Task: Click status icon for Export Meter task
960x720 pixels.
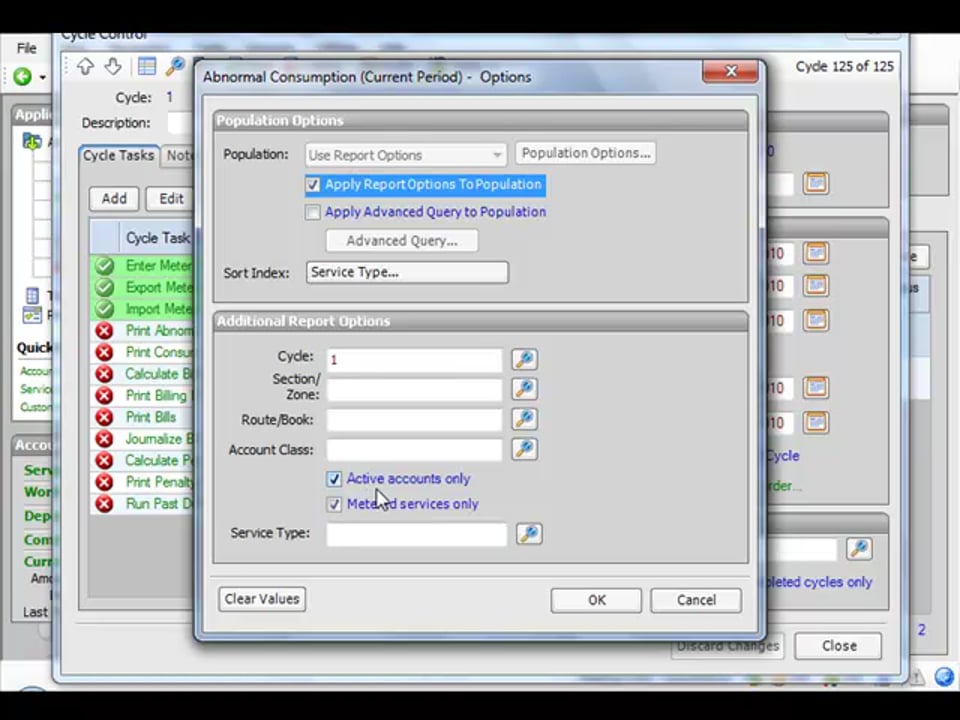Action: 105,287
